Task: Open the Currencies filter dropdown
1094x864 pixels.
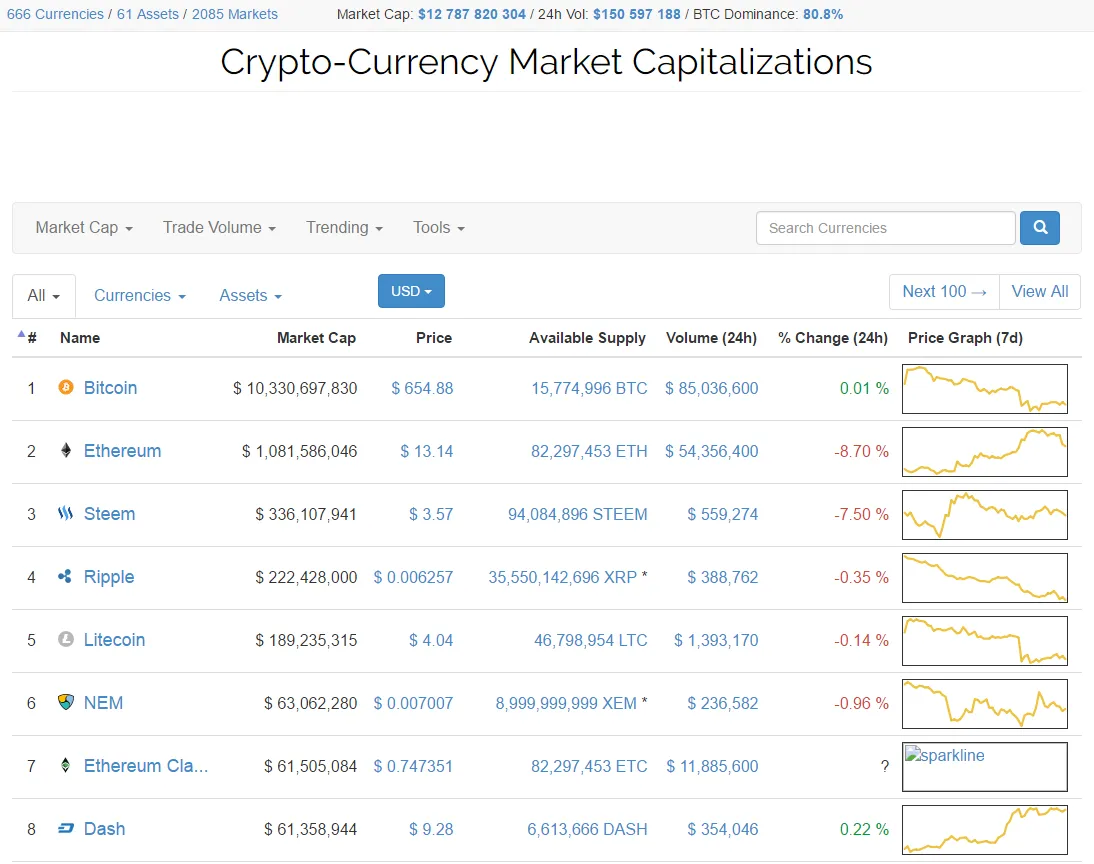Action: tap(140, 295)
